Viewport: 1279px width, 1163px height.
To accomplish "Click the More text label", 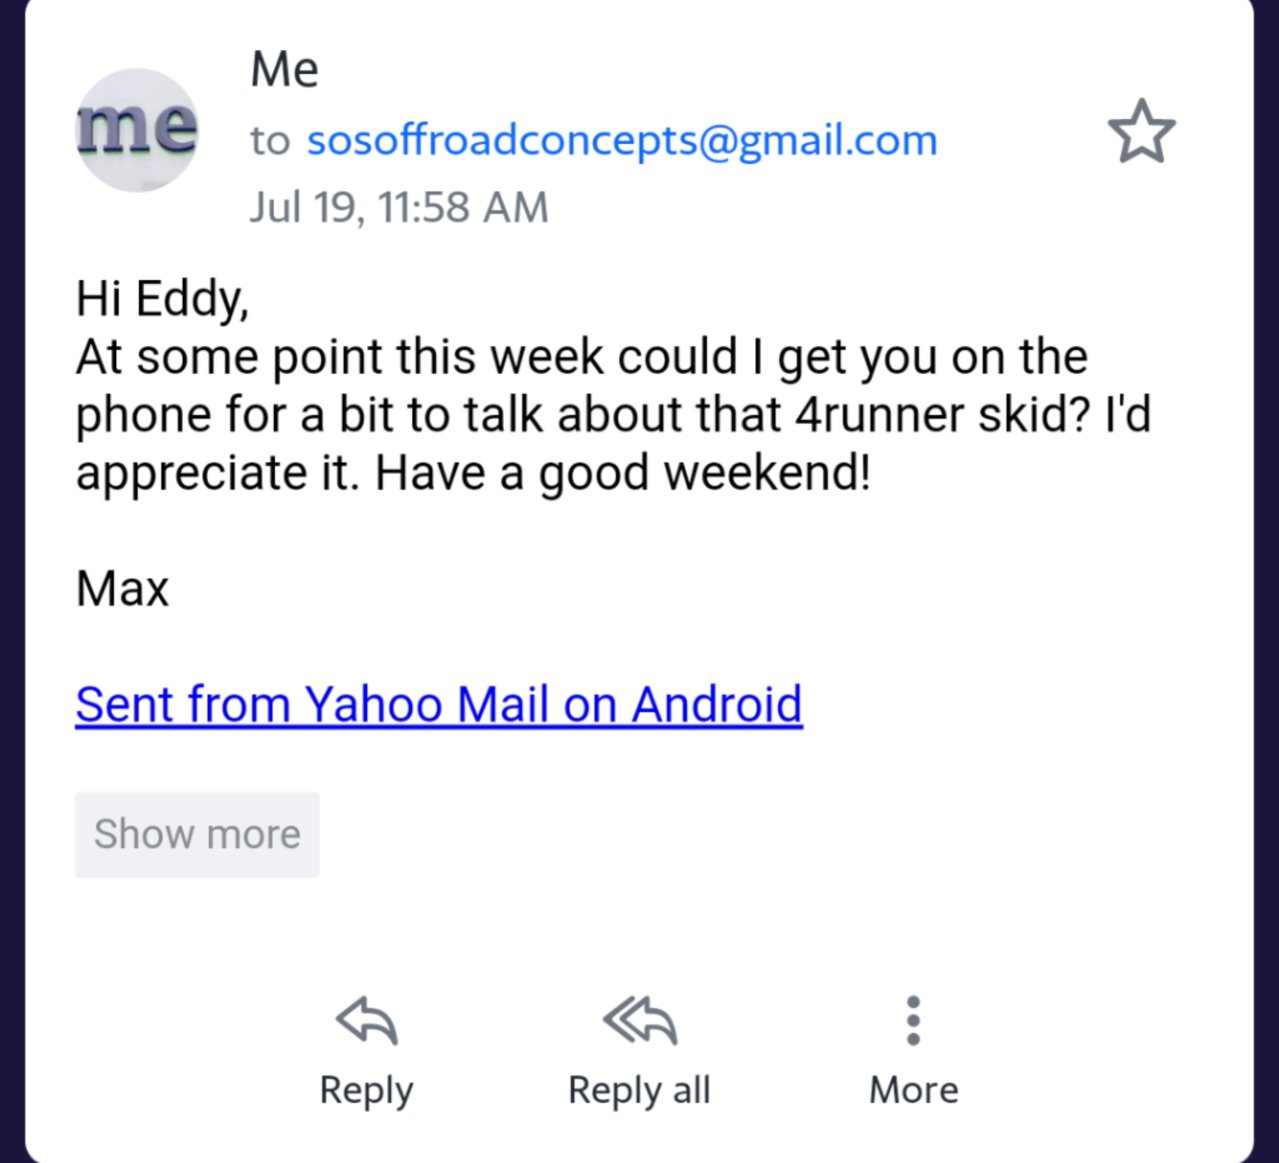I will (914, 1090).
